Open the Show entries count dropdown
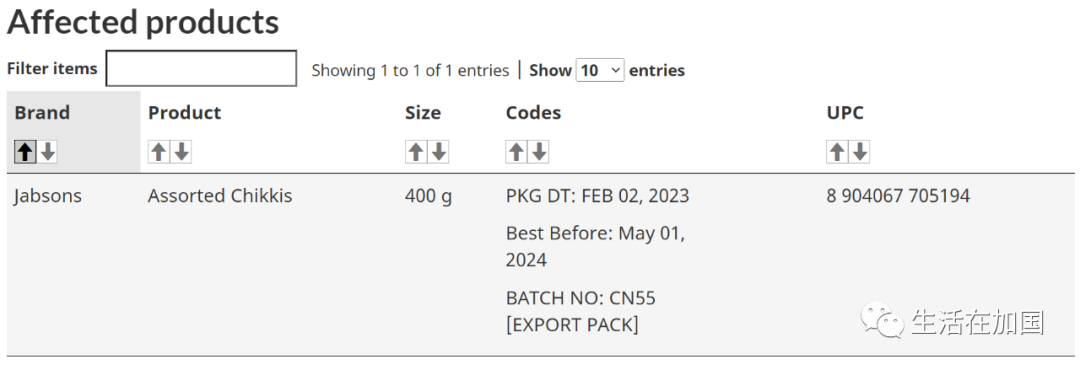 click(x=600, y=70)
